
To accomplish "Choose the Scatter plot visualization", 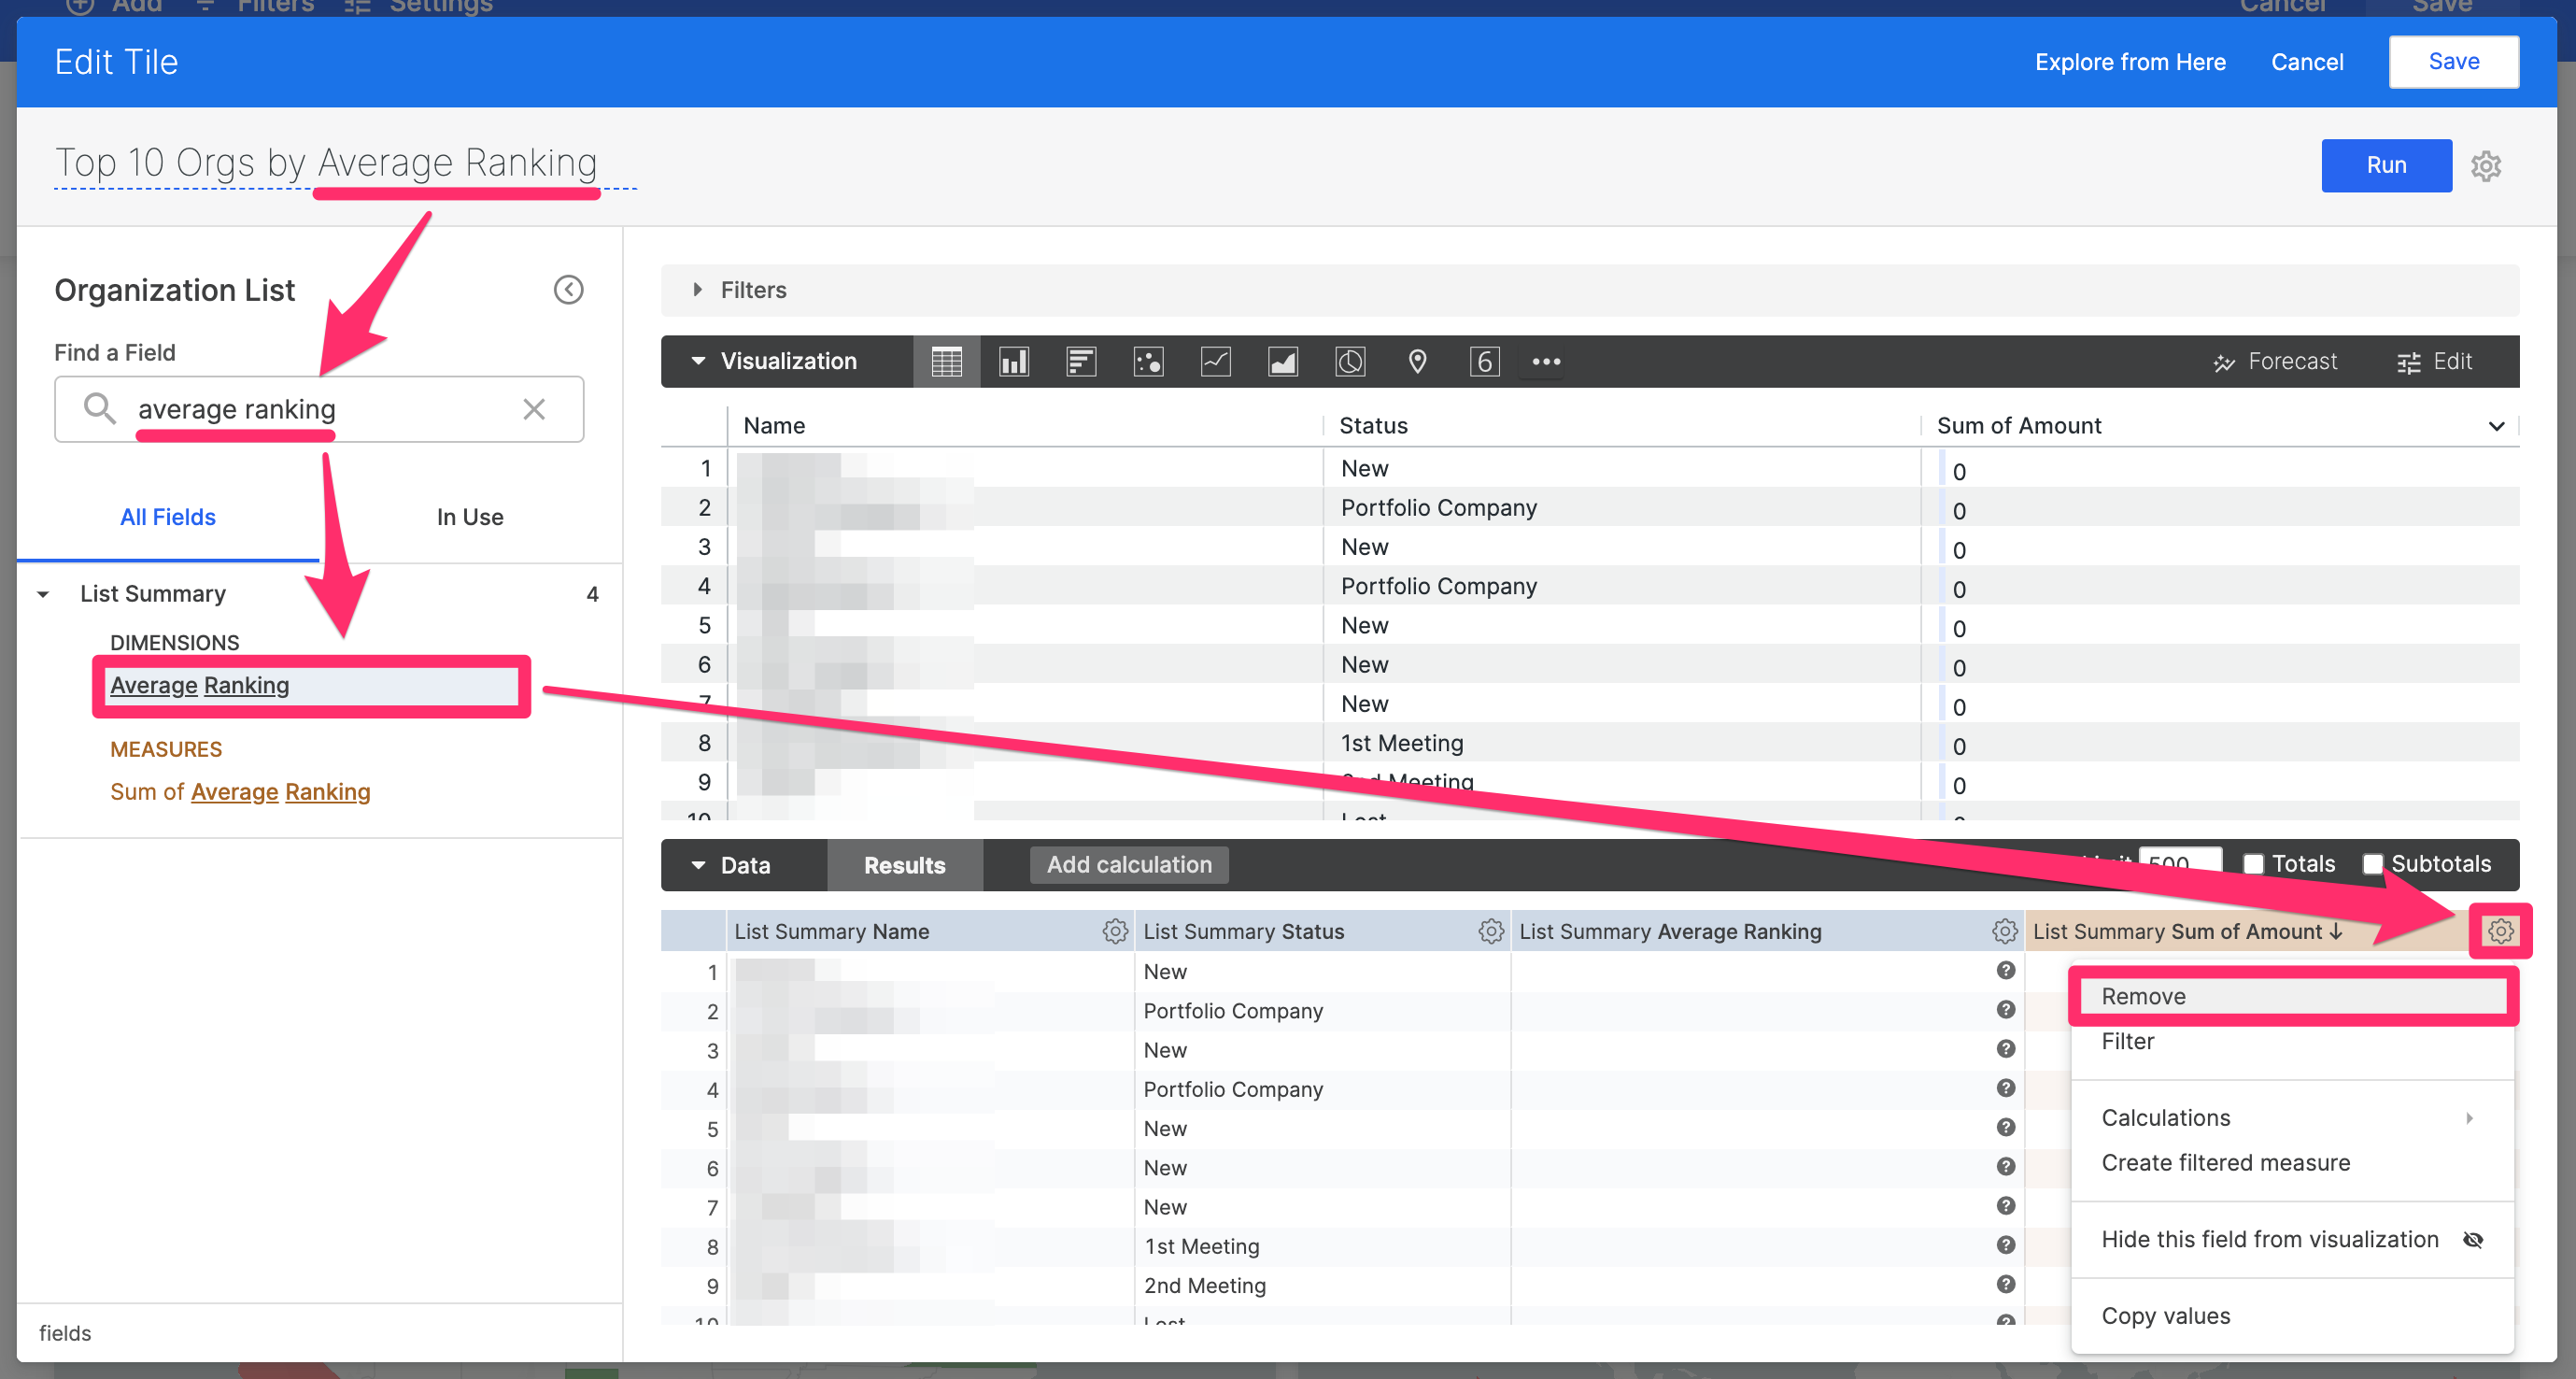I will 1148,361.
